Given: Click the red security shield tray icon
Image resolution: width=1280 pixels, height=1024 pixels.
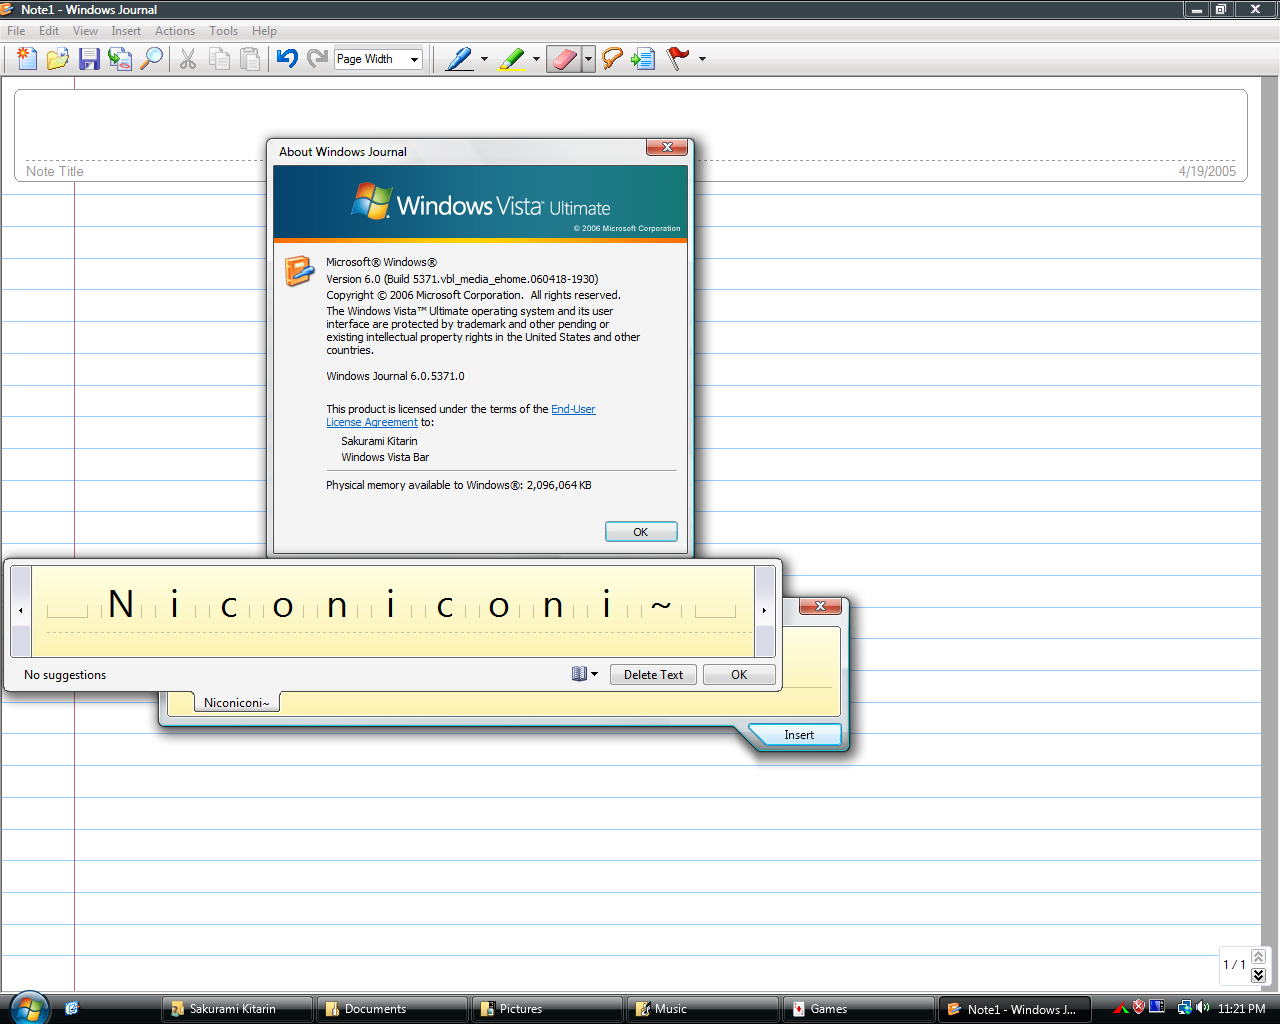Looking at the screenshot, I should tap(1138, 1008).
